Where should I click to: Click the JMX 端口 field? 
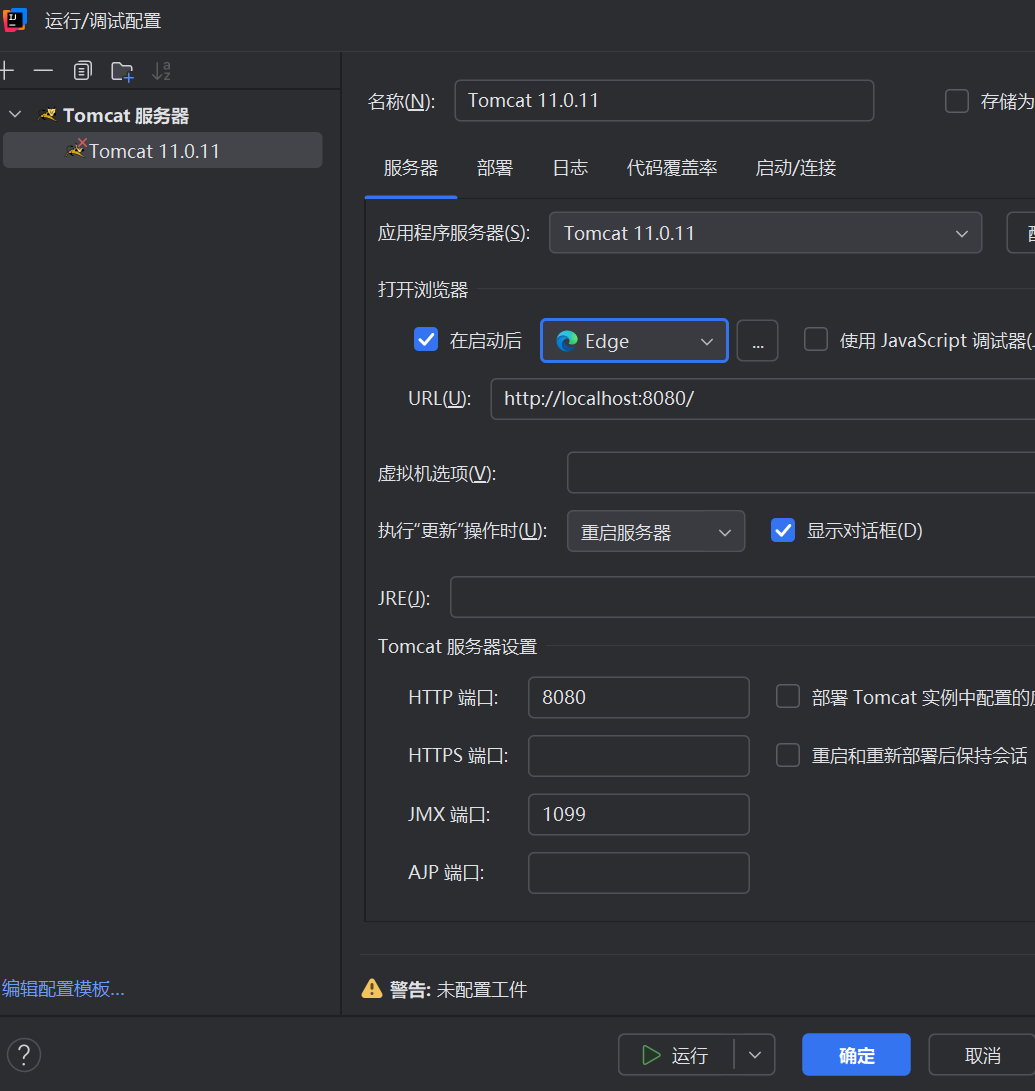click(x=639, y=814)
